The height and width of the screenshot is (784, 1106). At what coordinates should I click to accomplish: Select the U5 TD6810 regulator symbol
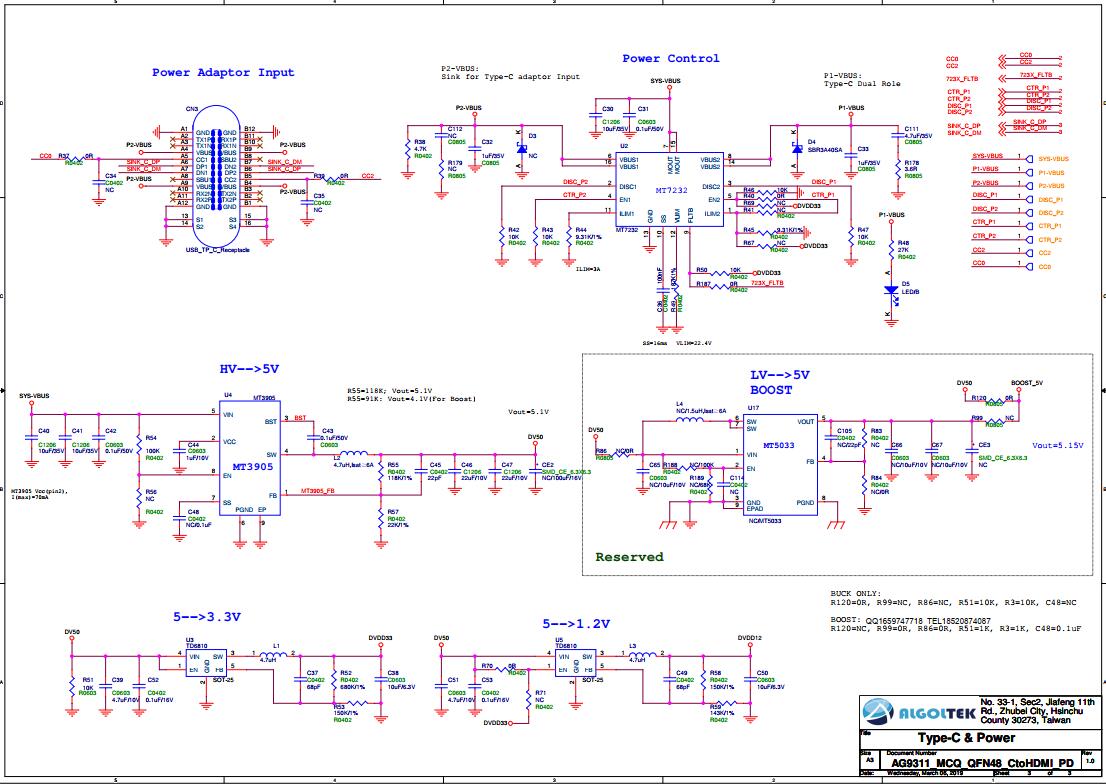[576, 663]
